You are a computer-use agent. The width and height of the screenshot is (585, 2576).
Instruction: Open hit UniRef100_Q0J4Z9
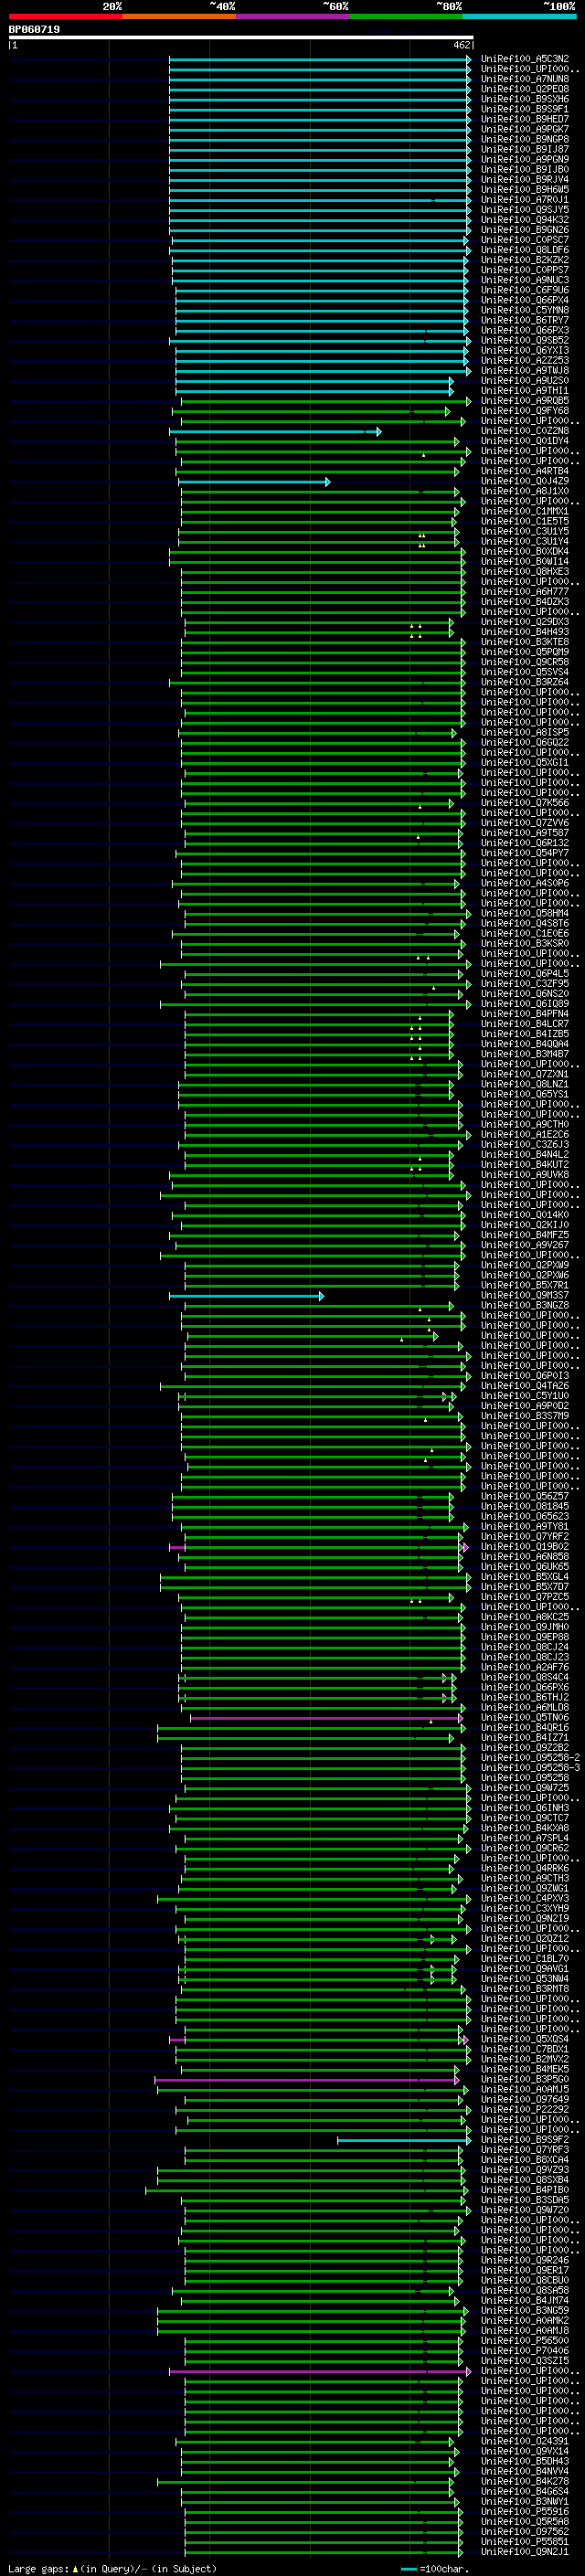(x=525, y=481)
